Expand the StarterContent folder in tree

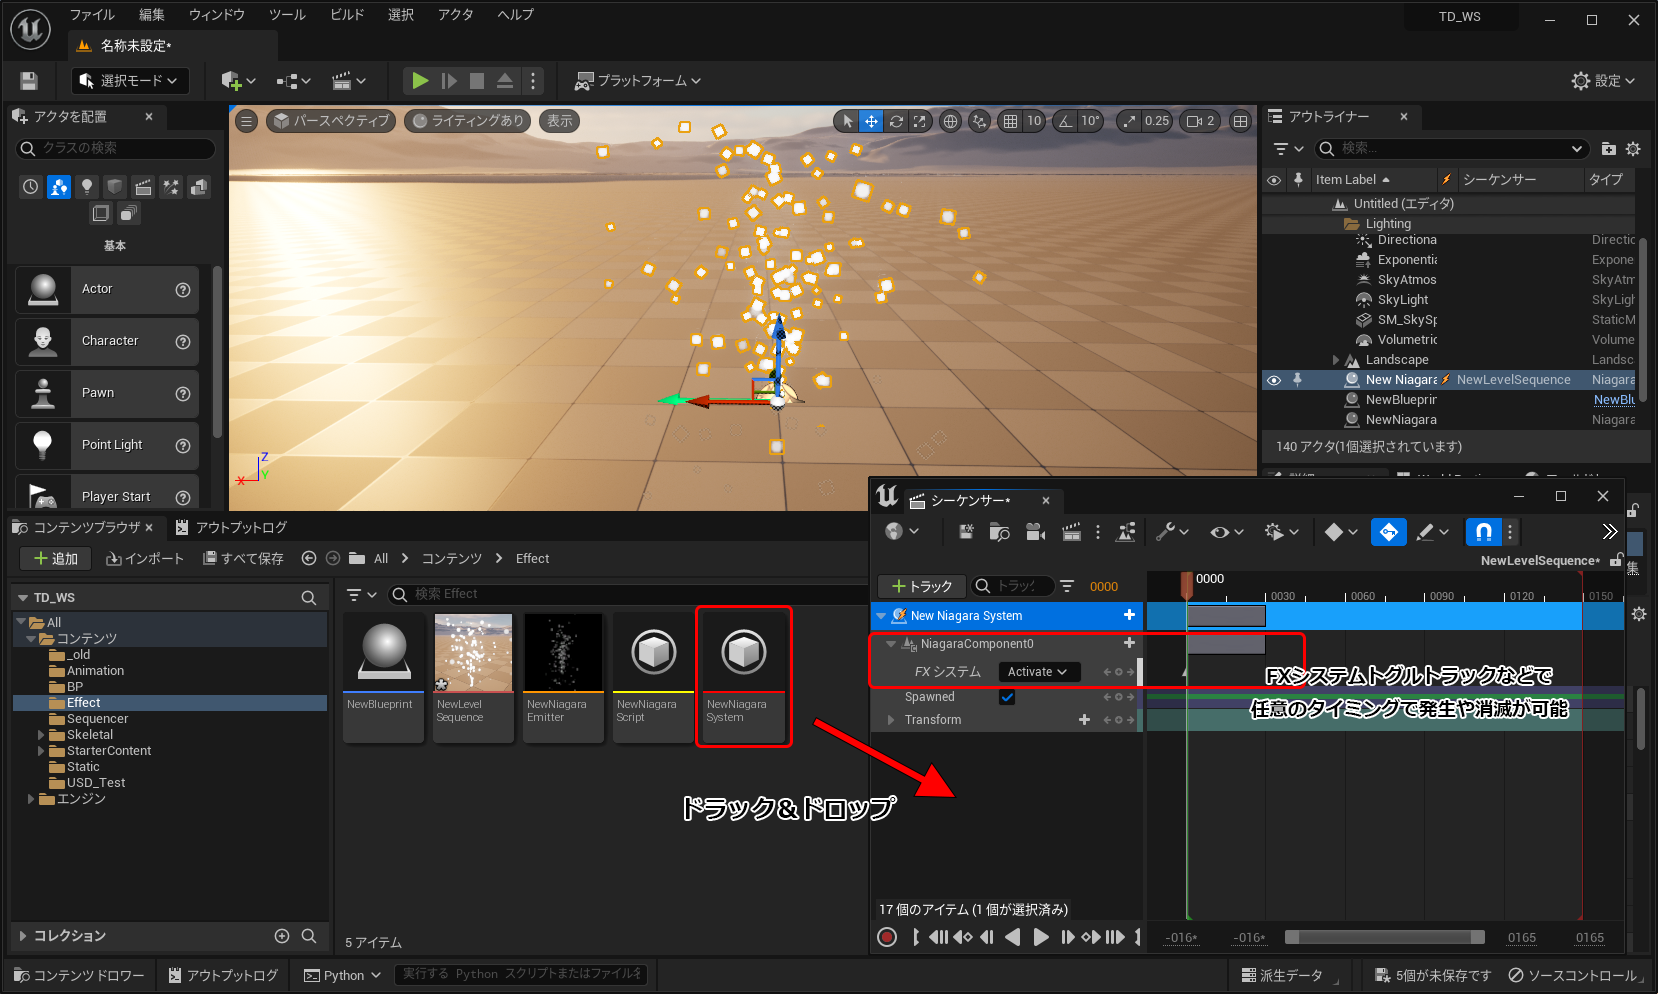pos(41,751)
